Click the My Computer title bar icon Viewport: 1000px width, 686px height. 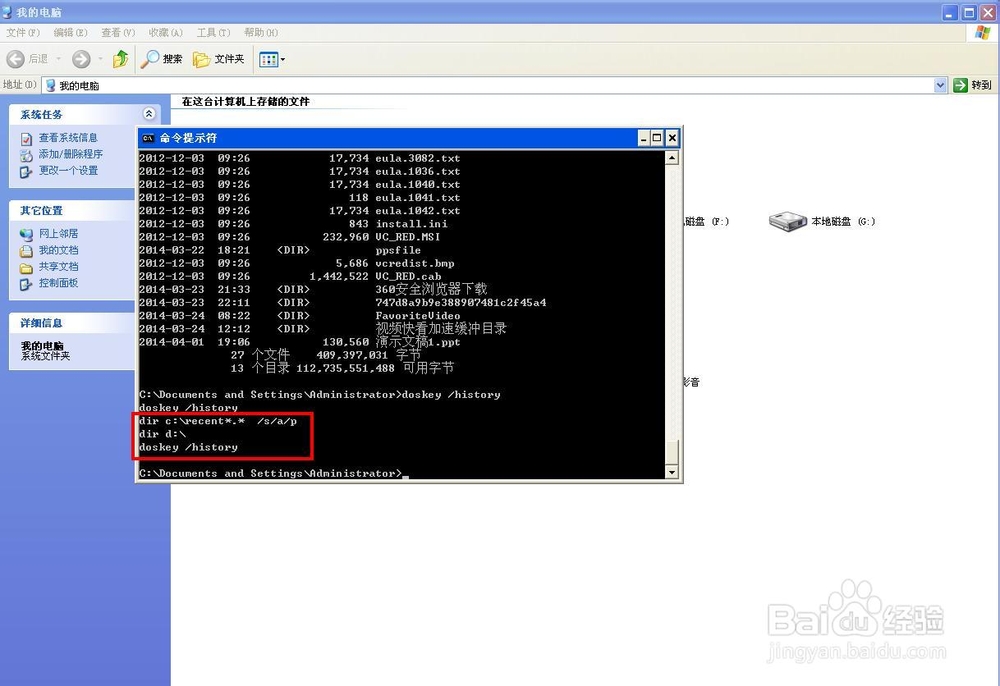[7, 11]
